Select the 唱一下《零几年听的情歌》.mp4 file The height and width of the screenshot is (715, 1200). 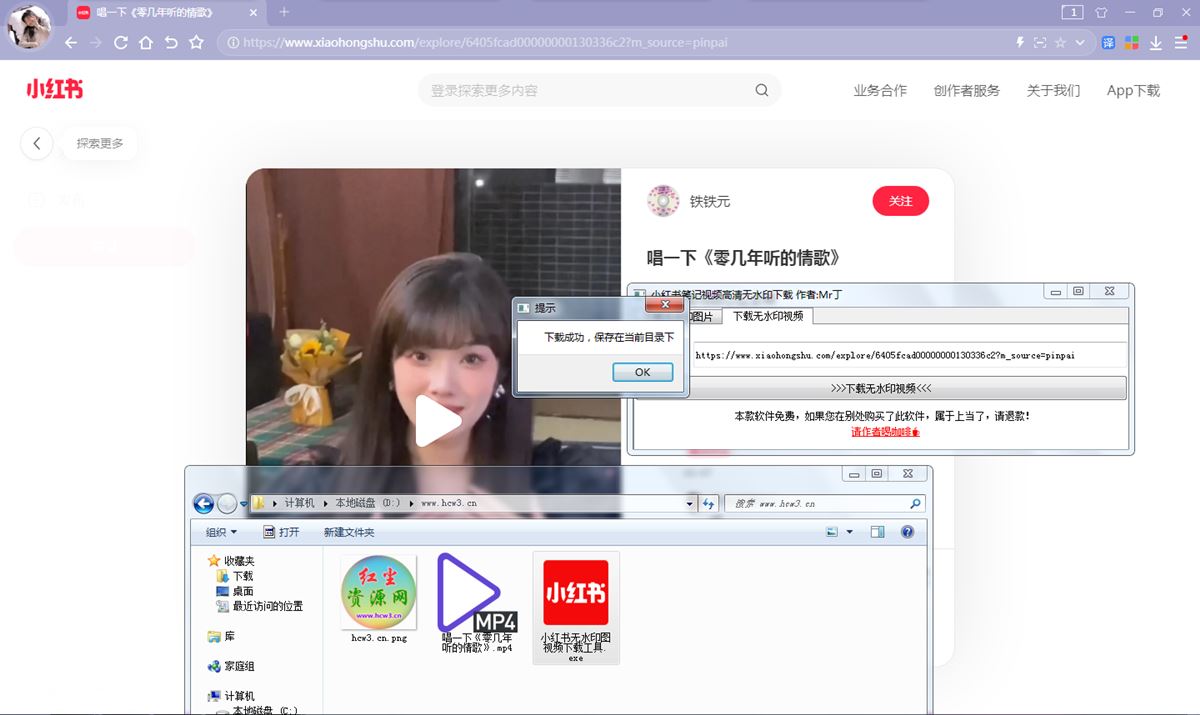477,603
